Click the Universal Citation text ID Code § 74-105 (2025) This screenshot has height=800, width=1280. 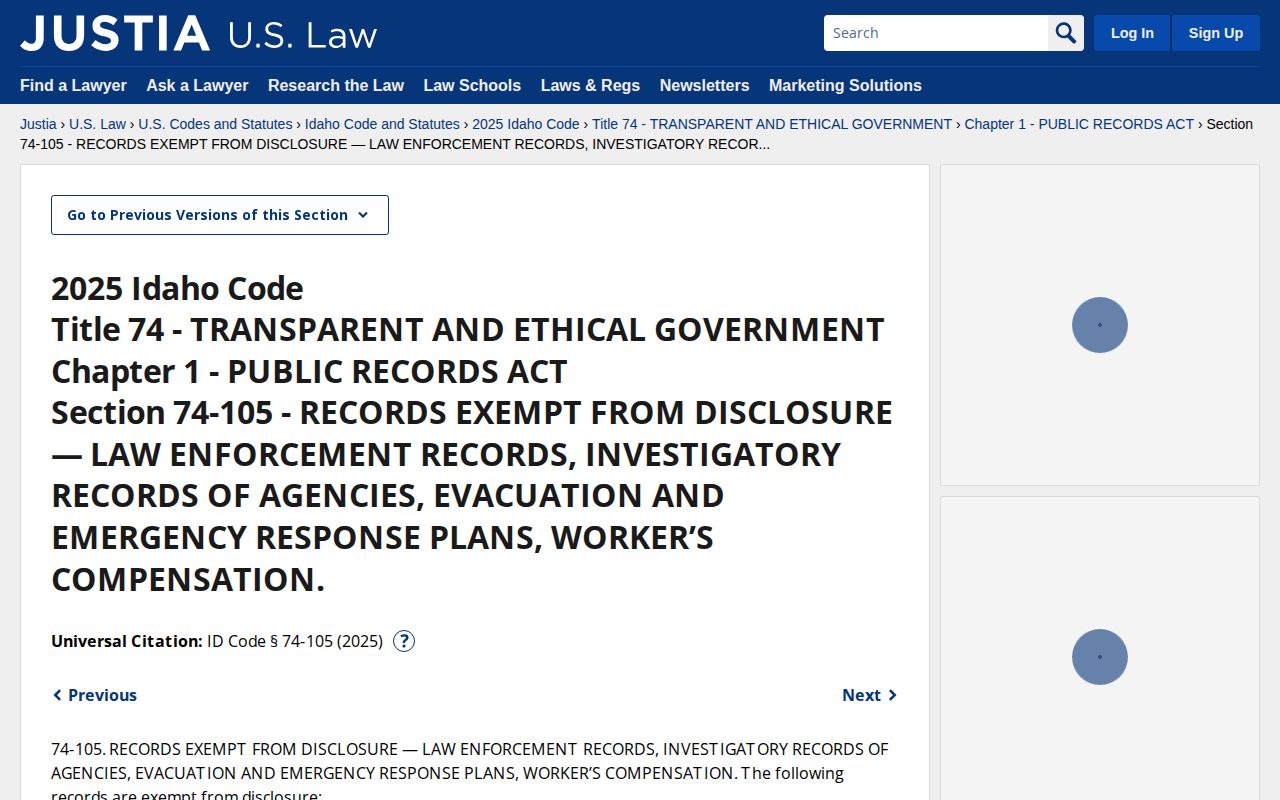point(295,641)
